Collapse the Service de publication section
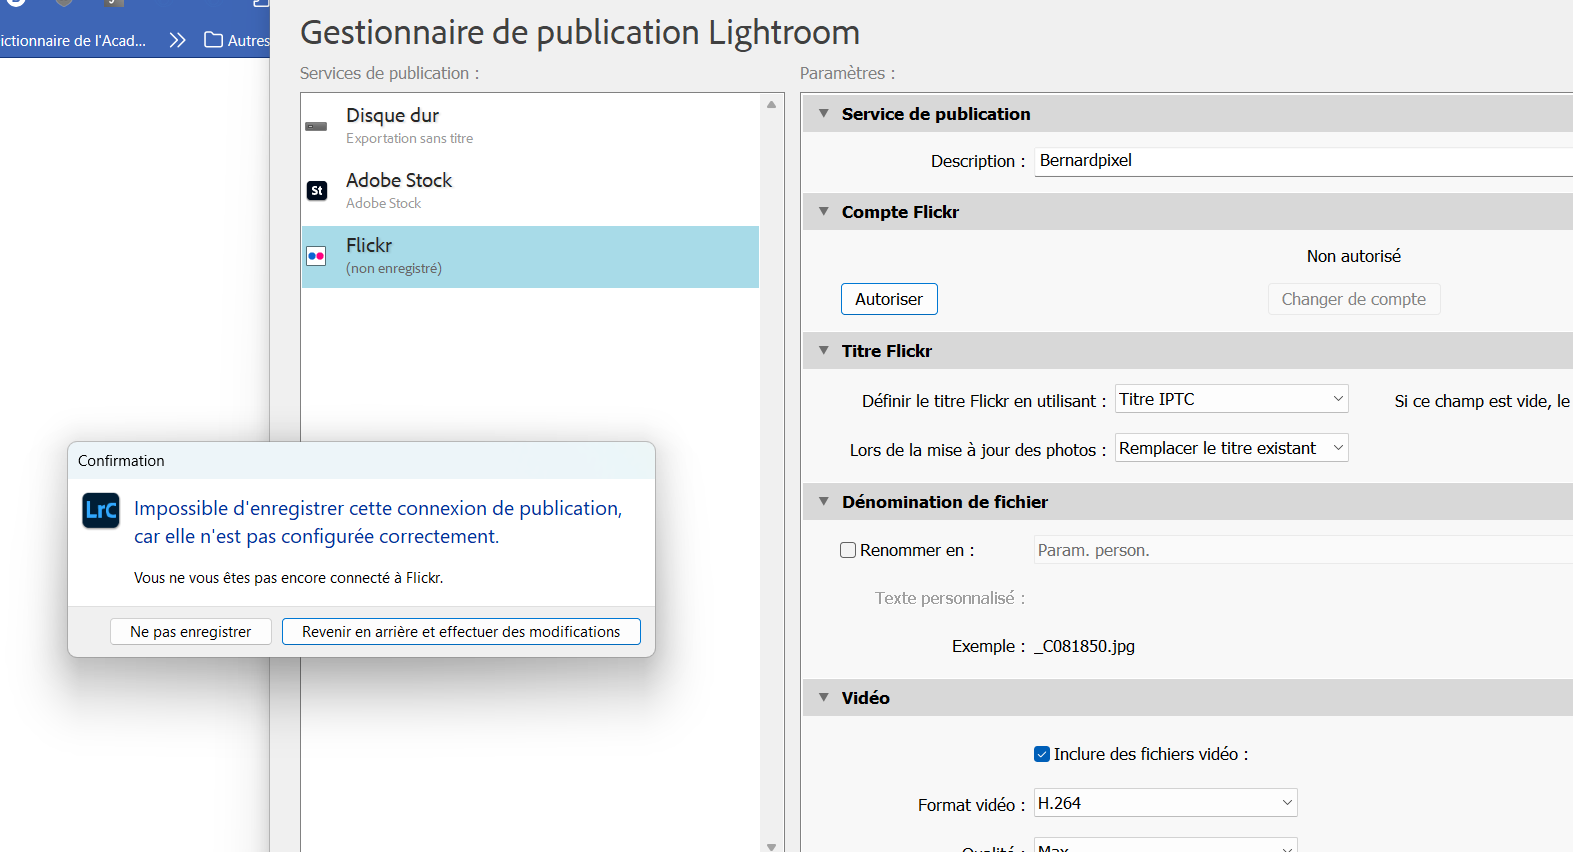 tap(824, 114)
